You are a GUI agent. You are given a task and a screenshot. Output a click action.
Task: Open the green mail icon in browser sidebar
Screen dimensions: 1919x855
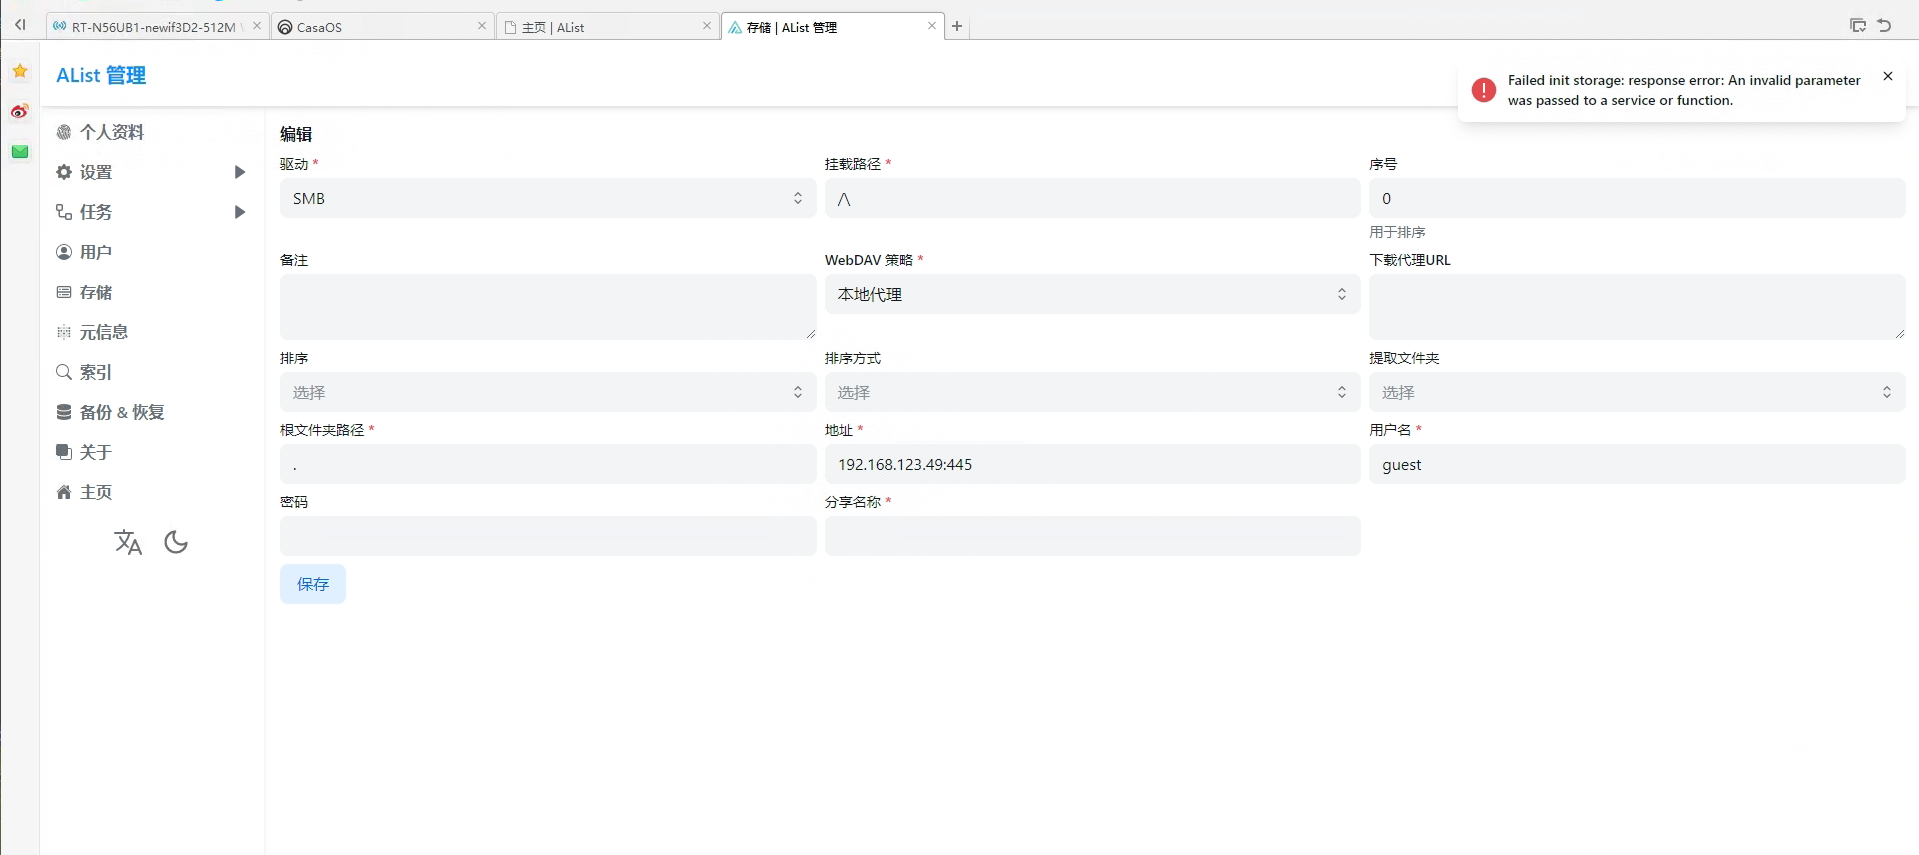pyautogui.click(x=20, y=152)
